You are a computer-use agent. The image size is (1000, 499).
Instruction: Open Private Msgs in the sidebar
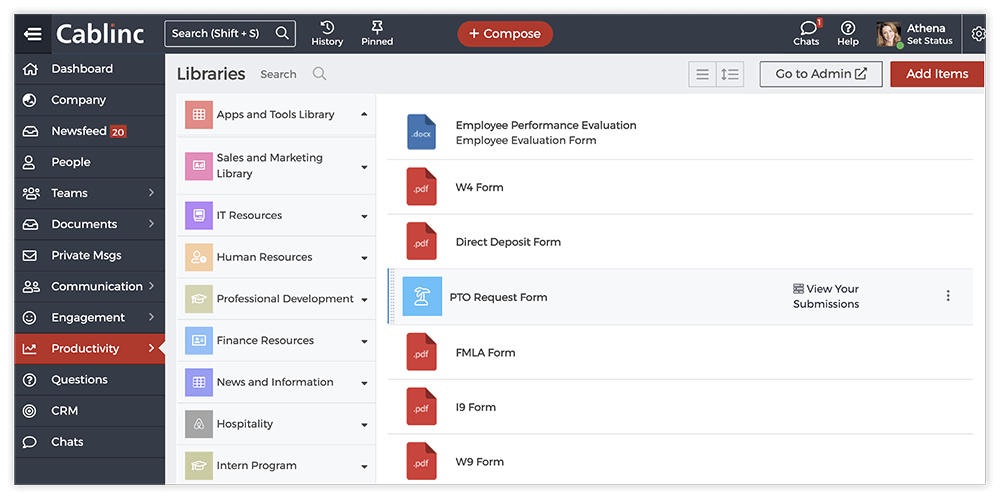tap(89, 255)
